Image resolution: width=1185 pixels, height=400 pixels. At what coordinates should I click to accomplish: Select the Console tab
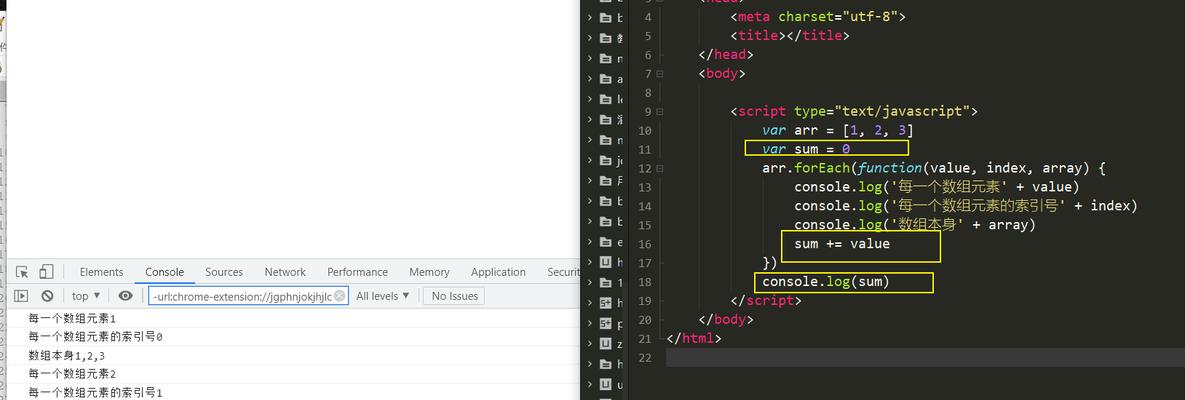coord(165,272)
